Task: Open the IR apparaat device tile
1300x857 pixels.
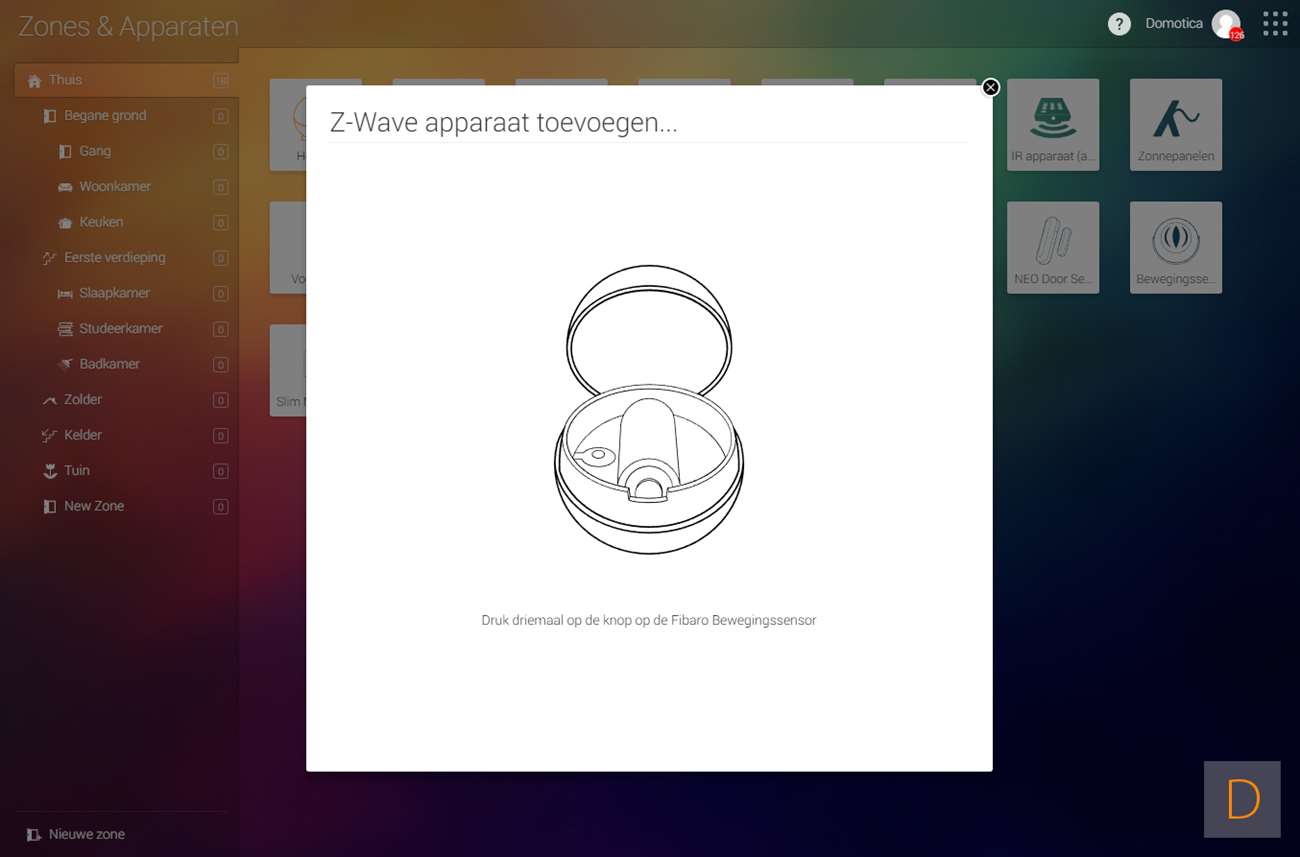Action: [1053, 125]
